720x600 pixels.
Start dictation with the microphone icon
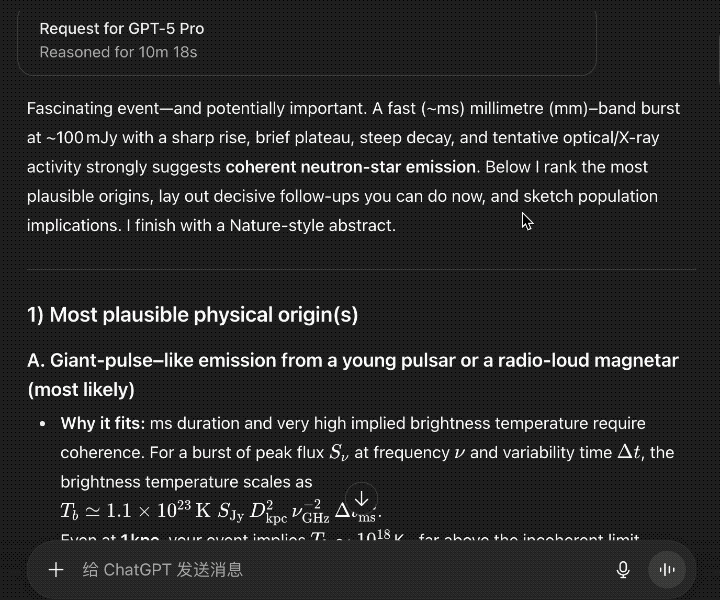pos(623,570)
